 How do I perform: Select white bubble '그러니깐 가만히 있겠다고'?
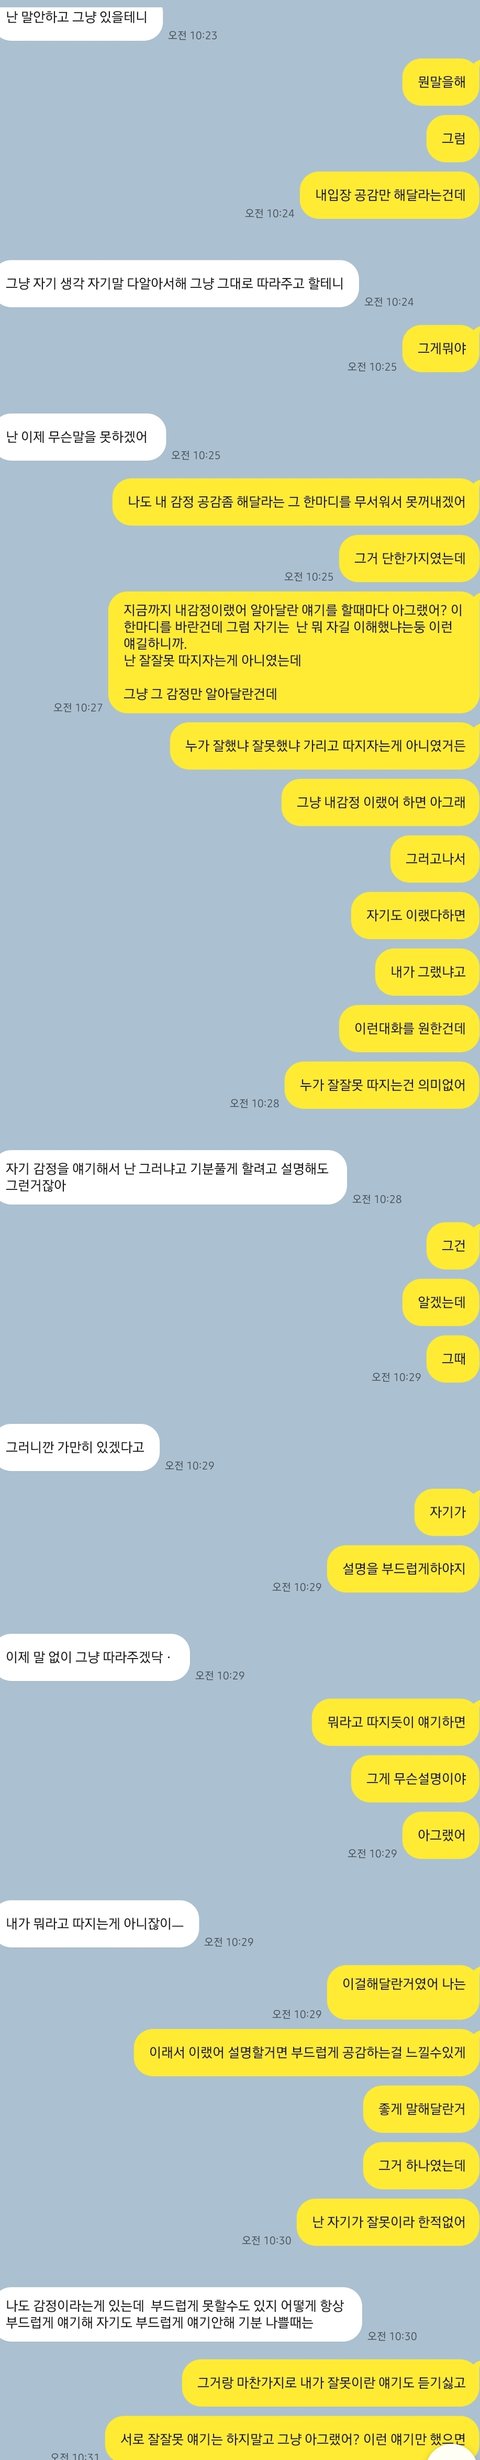pos(79,1447)
